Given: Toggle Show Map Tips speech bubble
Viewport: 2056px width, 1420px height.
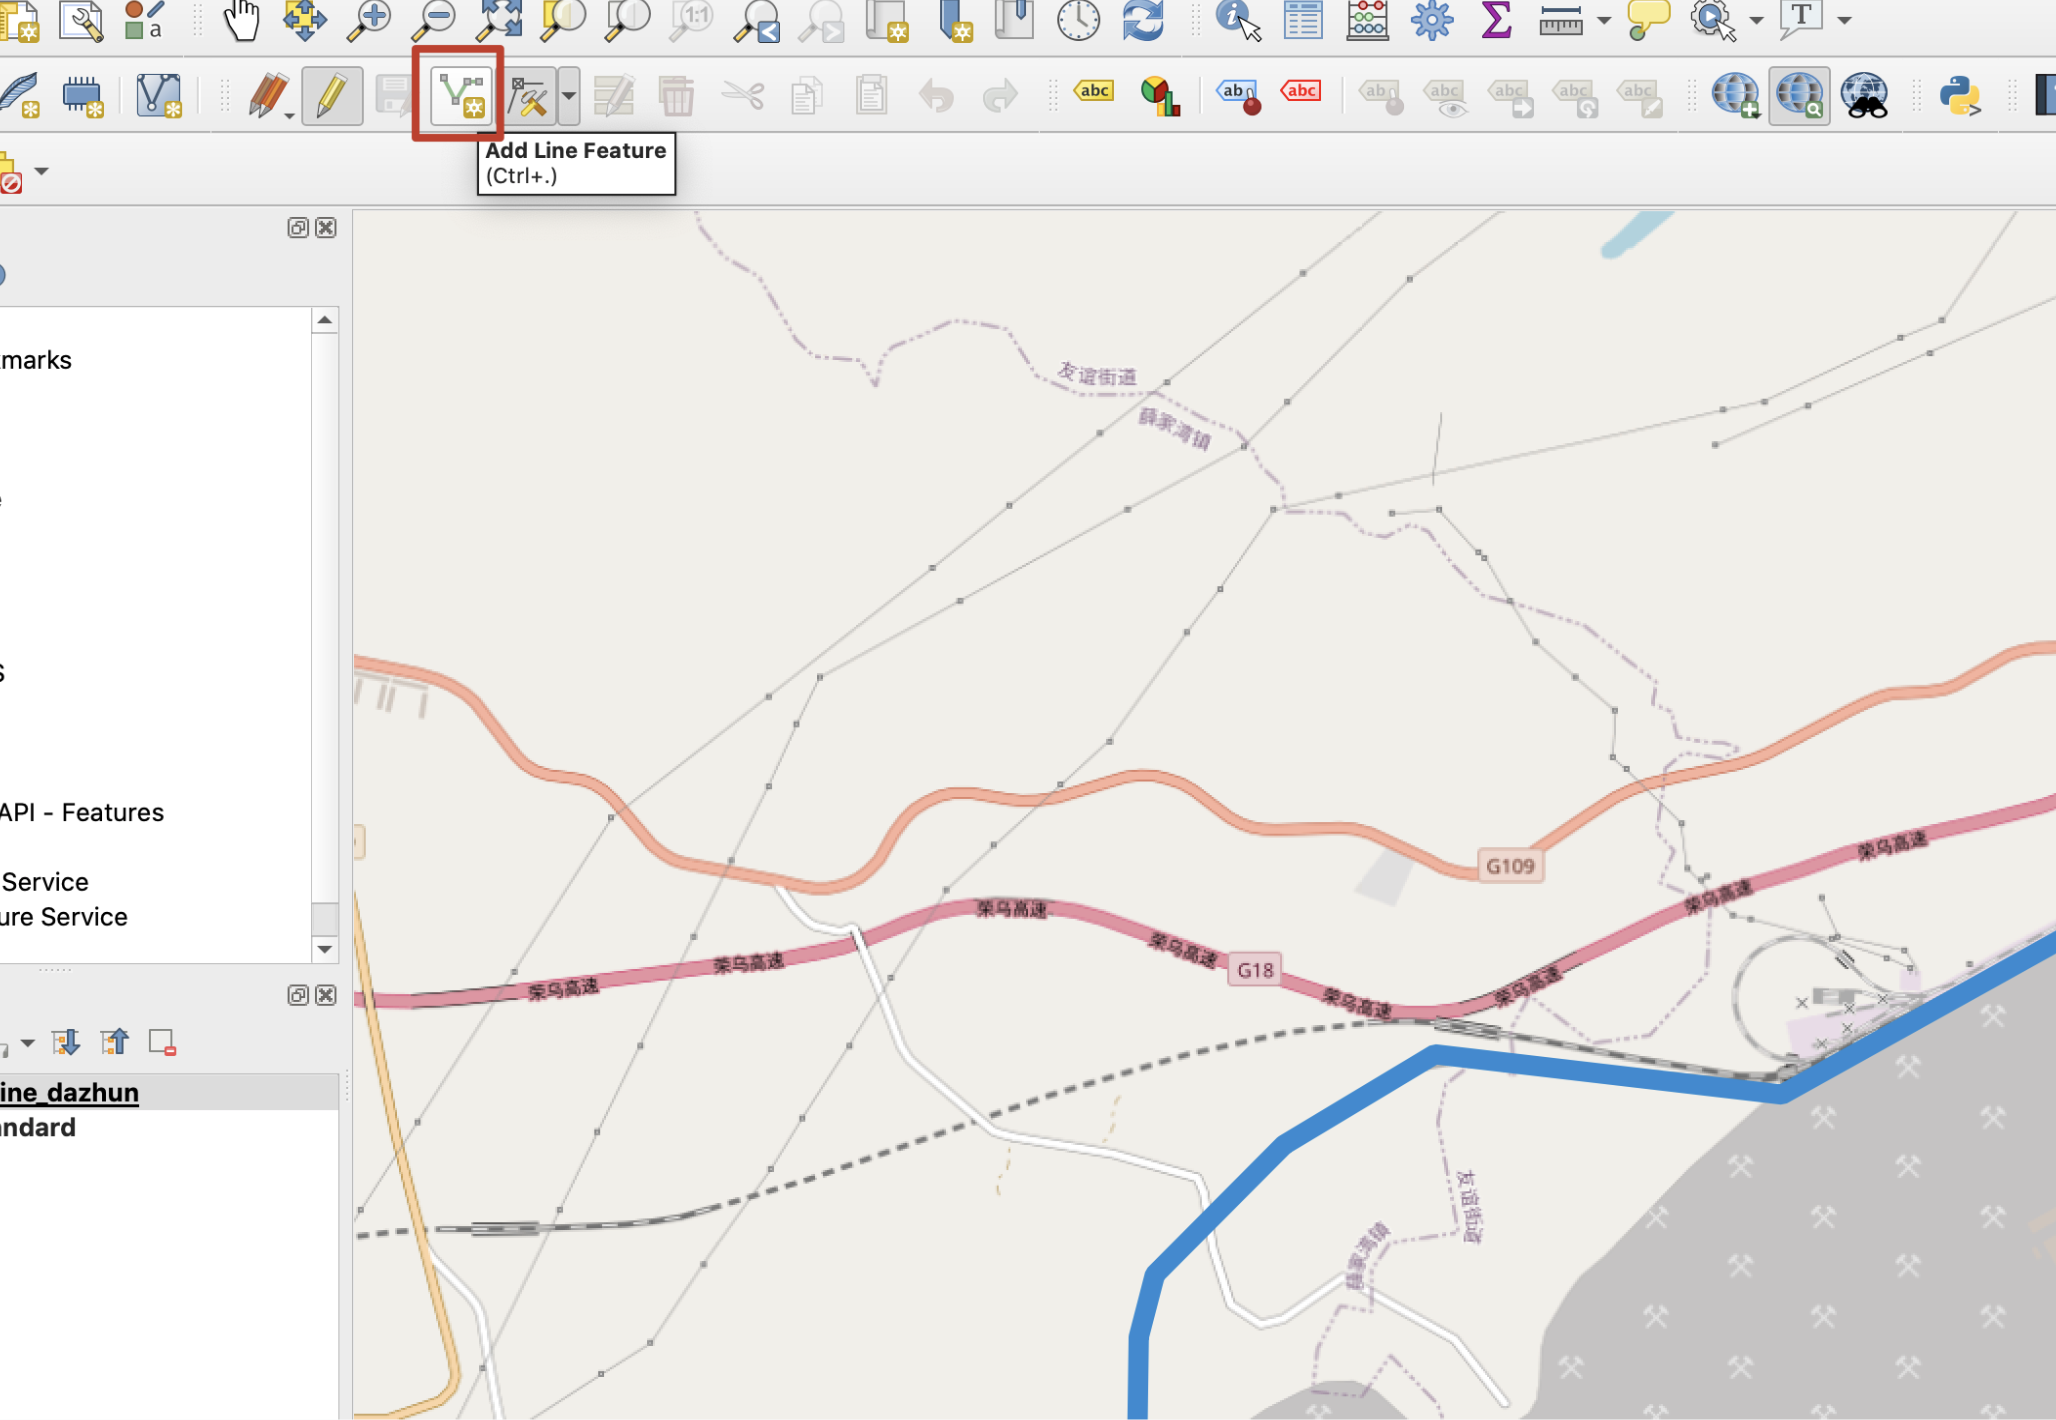Looking at the screenshot, I should click(1647, 18).
